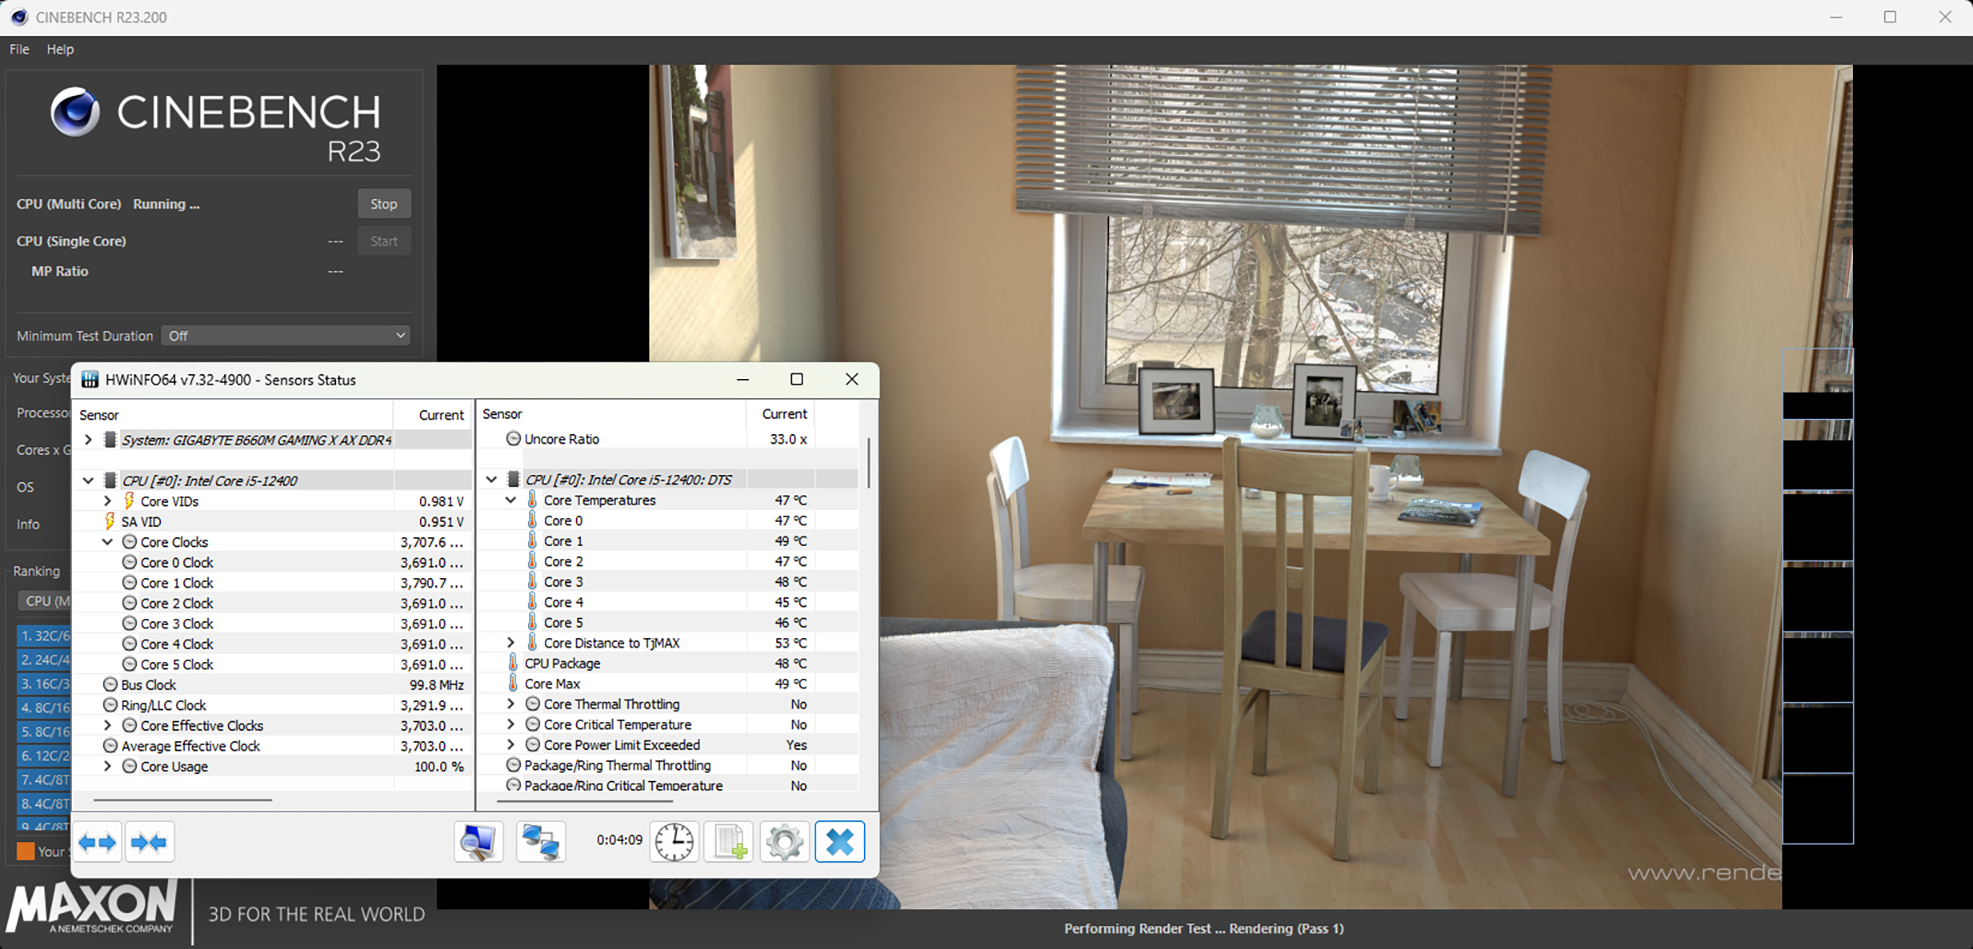The height and width of the screenshot is (949, 1973).
Task: Expand the System: GIGABYTE B660M sensor group
Action: (x=88, y=440)
